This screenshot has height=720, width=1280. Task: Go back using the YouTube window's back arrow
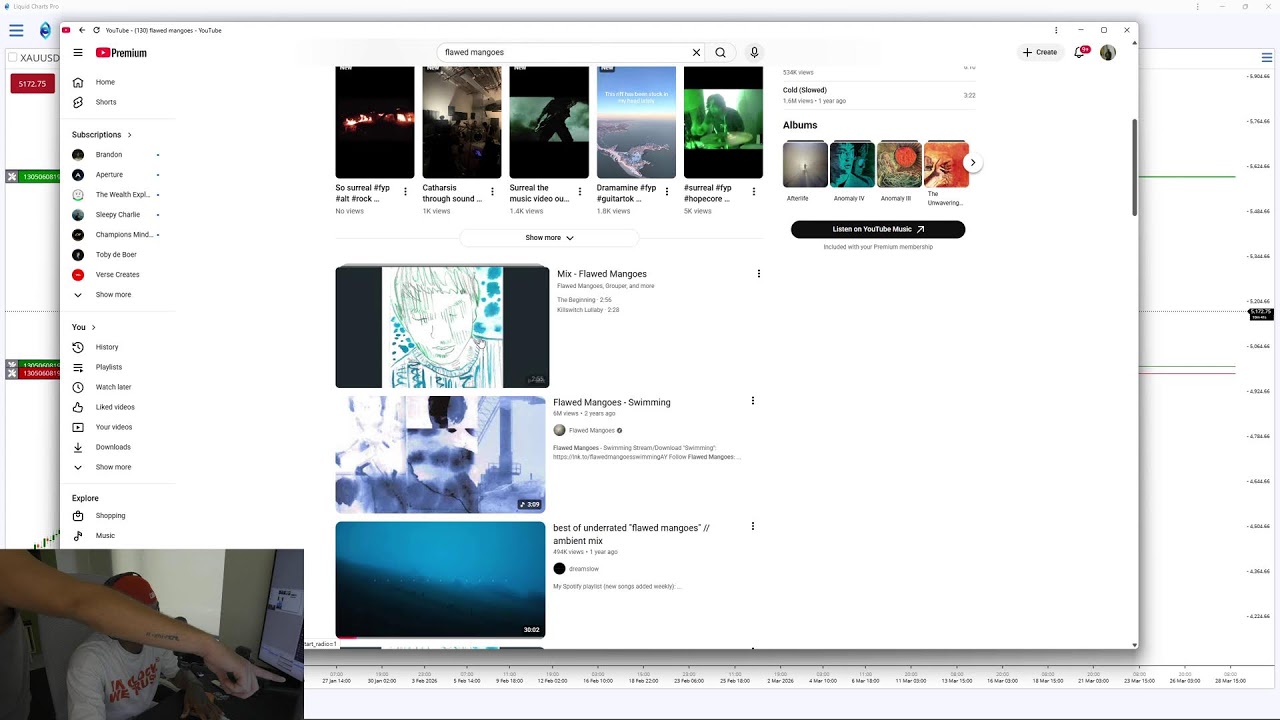point(82,30)
